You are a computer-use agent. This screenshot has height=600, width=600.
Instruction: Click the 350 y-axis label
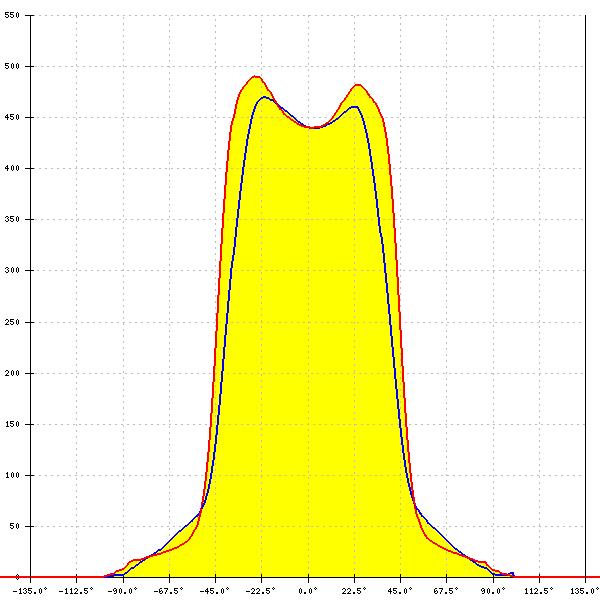[12, 219]
